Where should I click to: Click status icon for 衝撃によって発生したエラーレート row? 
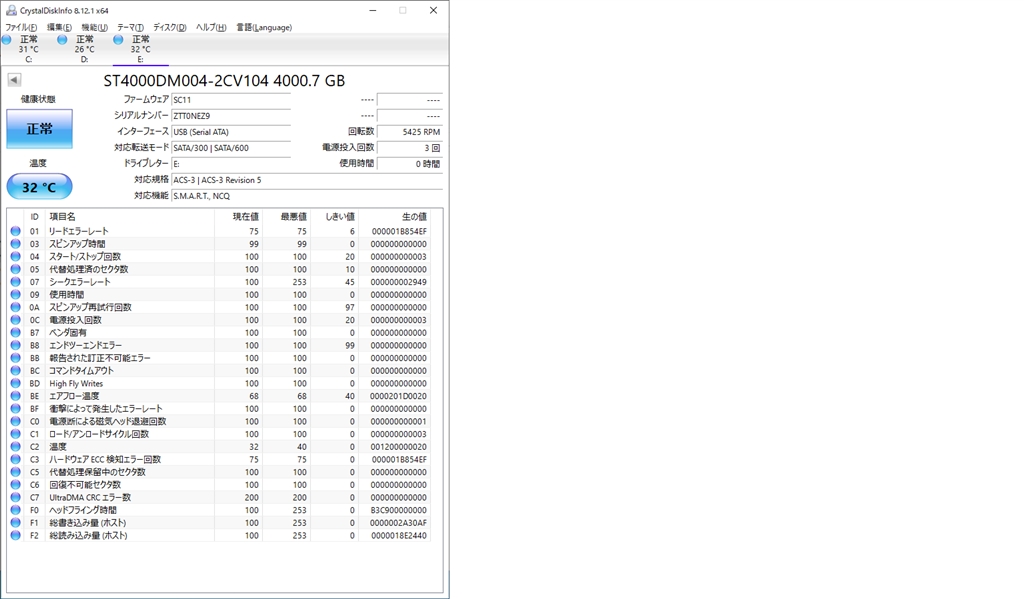(16, 409)
